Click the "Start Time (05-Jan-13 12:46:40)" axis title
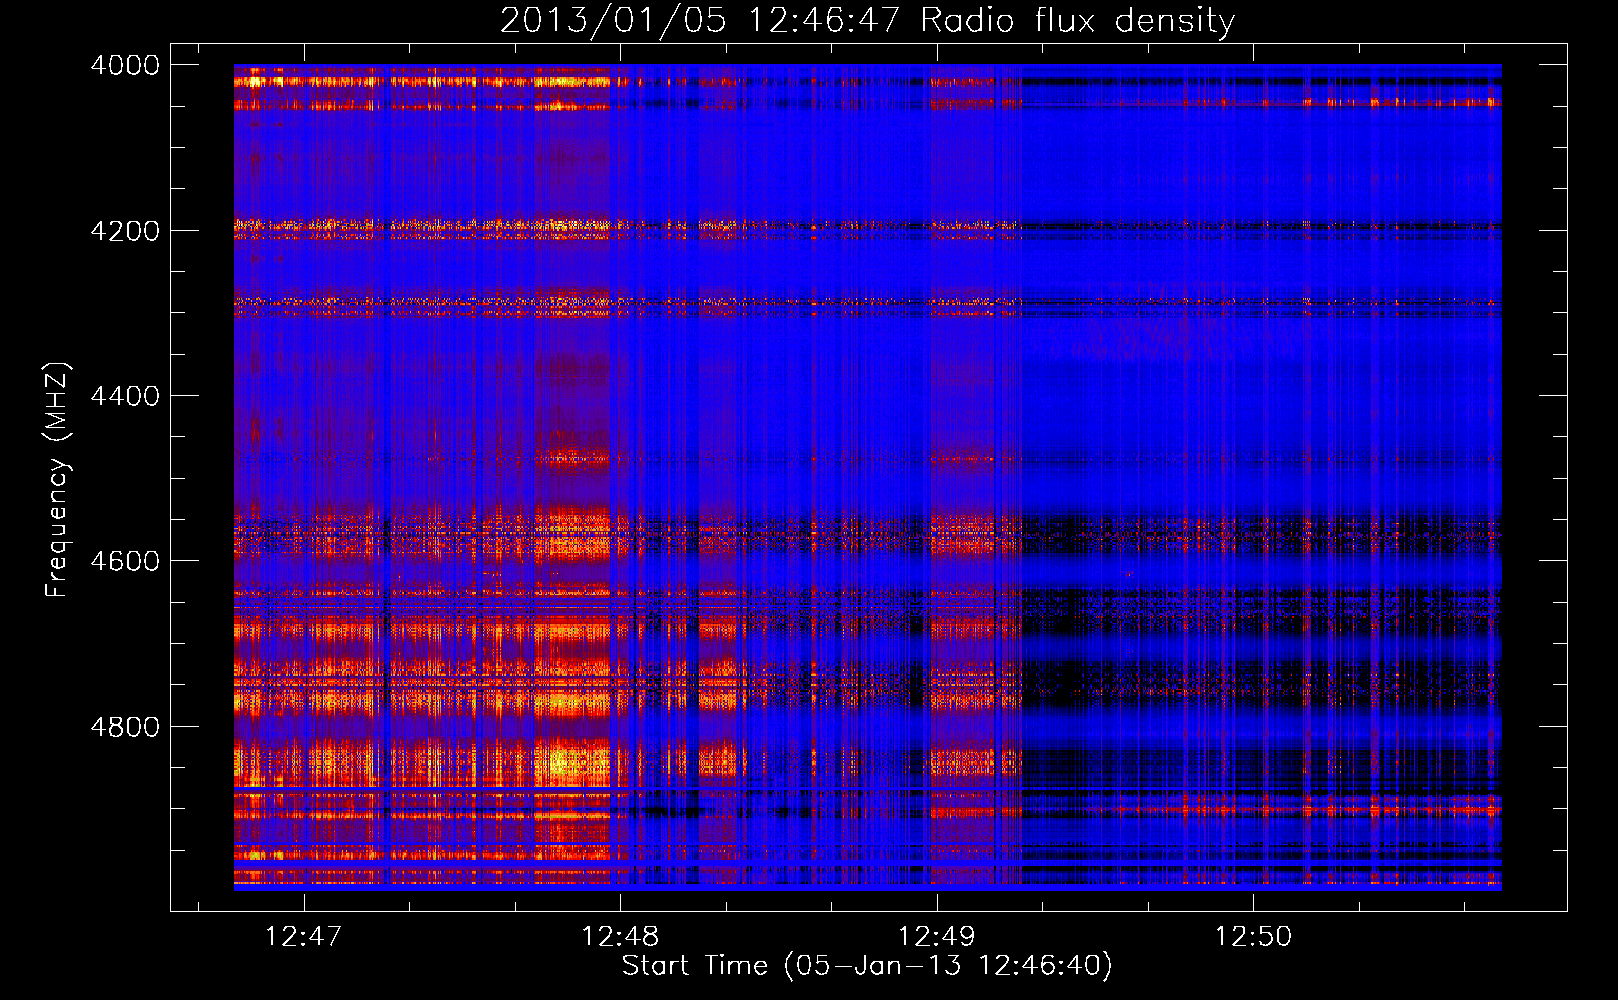 pos(867,966)
